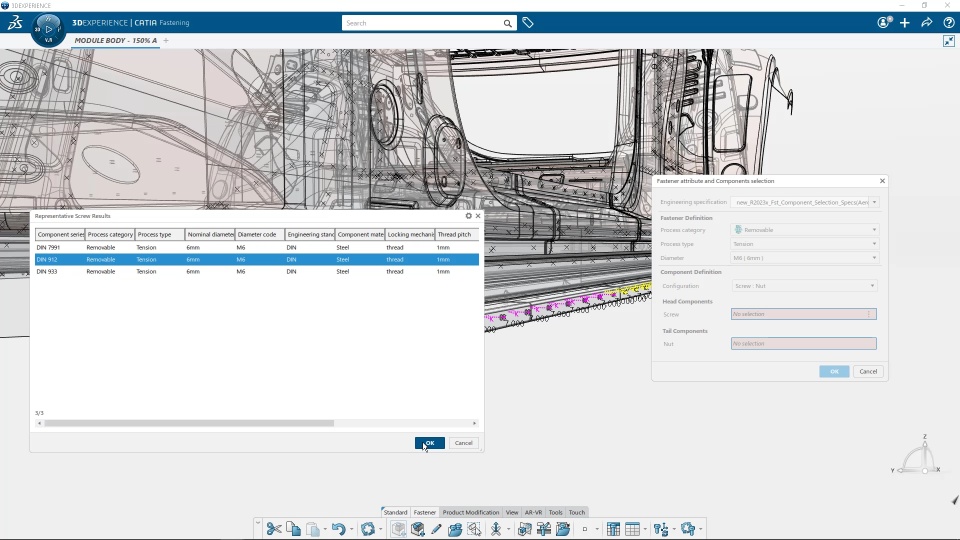
Task: Switch to the Product Modification tab
Action: (470, 512)
